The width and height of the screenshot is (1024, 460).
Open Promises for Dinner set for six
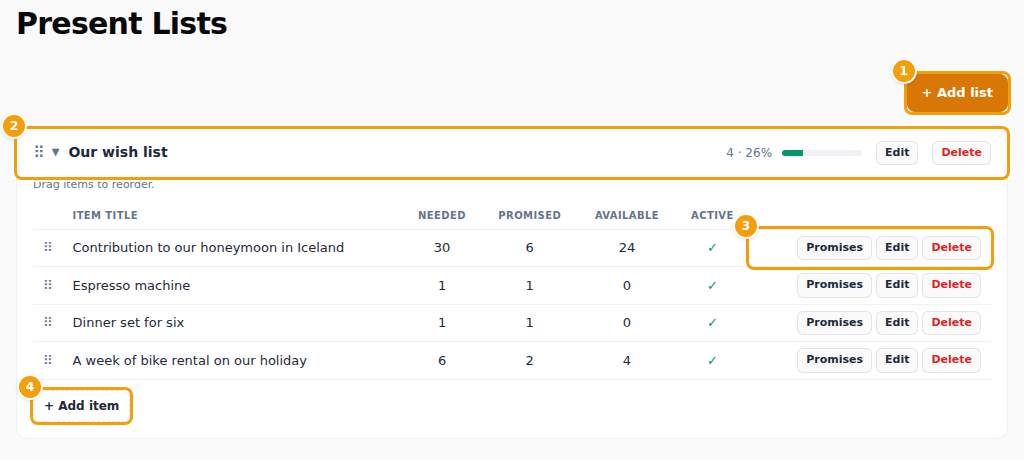tap(834, 323)
